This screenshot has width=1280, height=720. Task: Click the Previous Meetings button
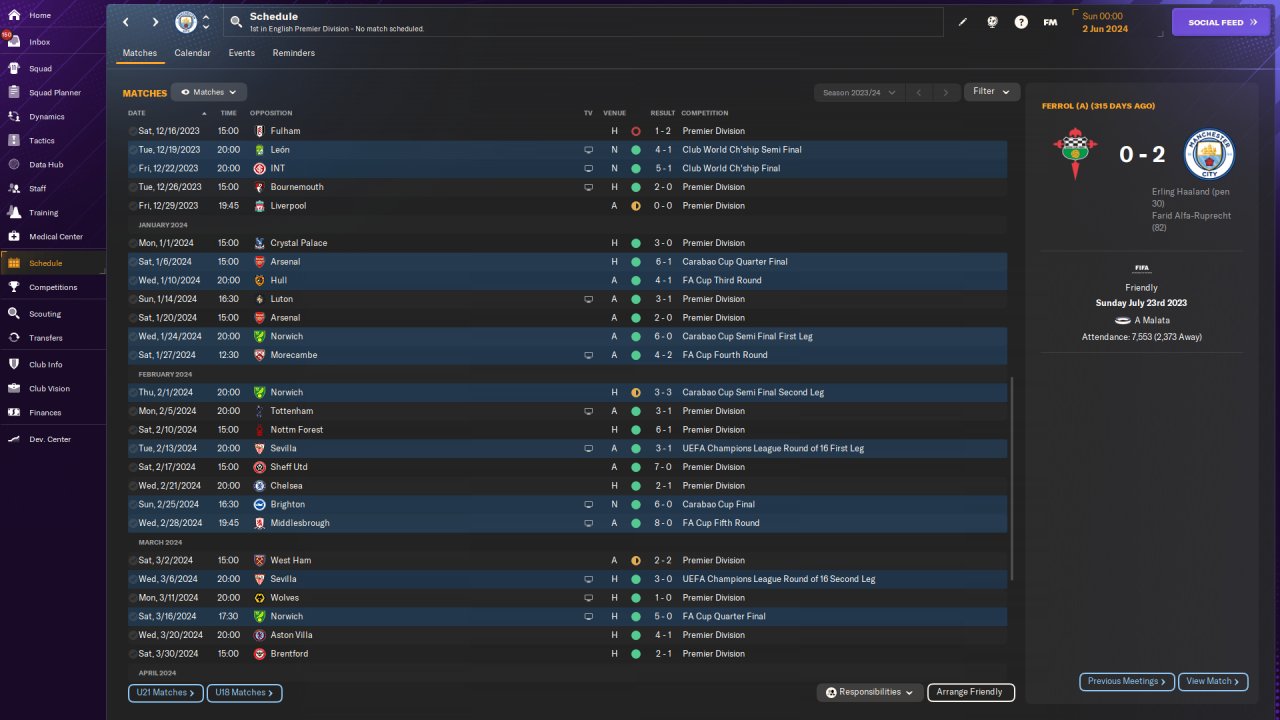pyautogui.click(x=1127, y=681)
